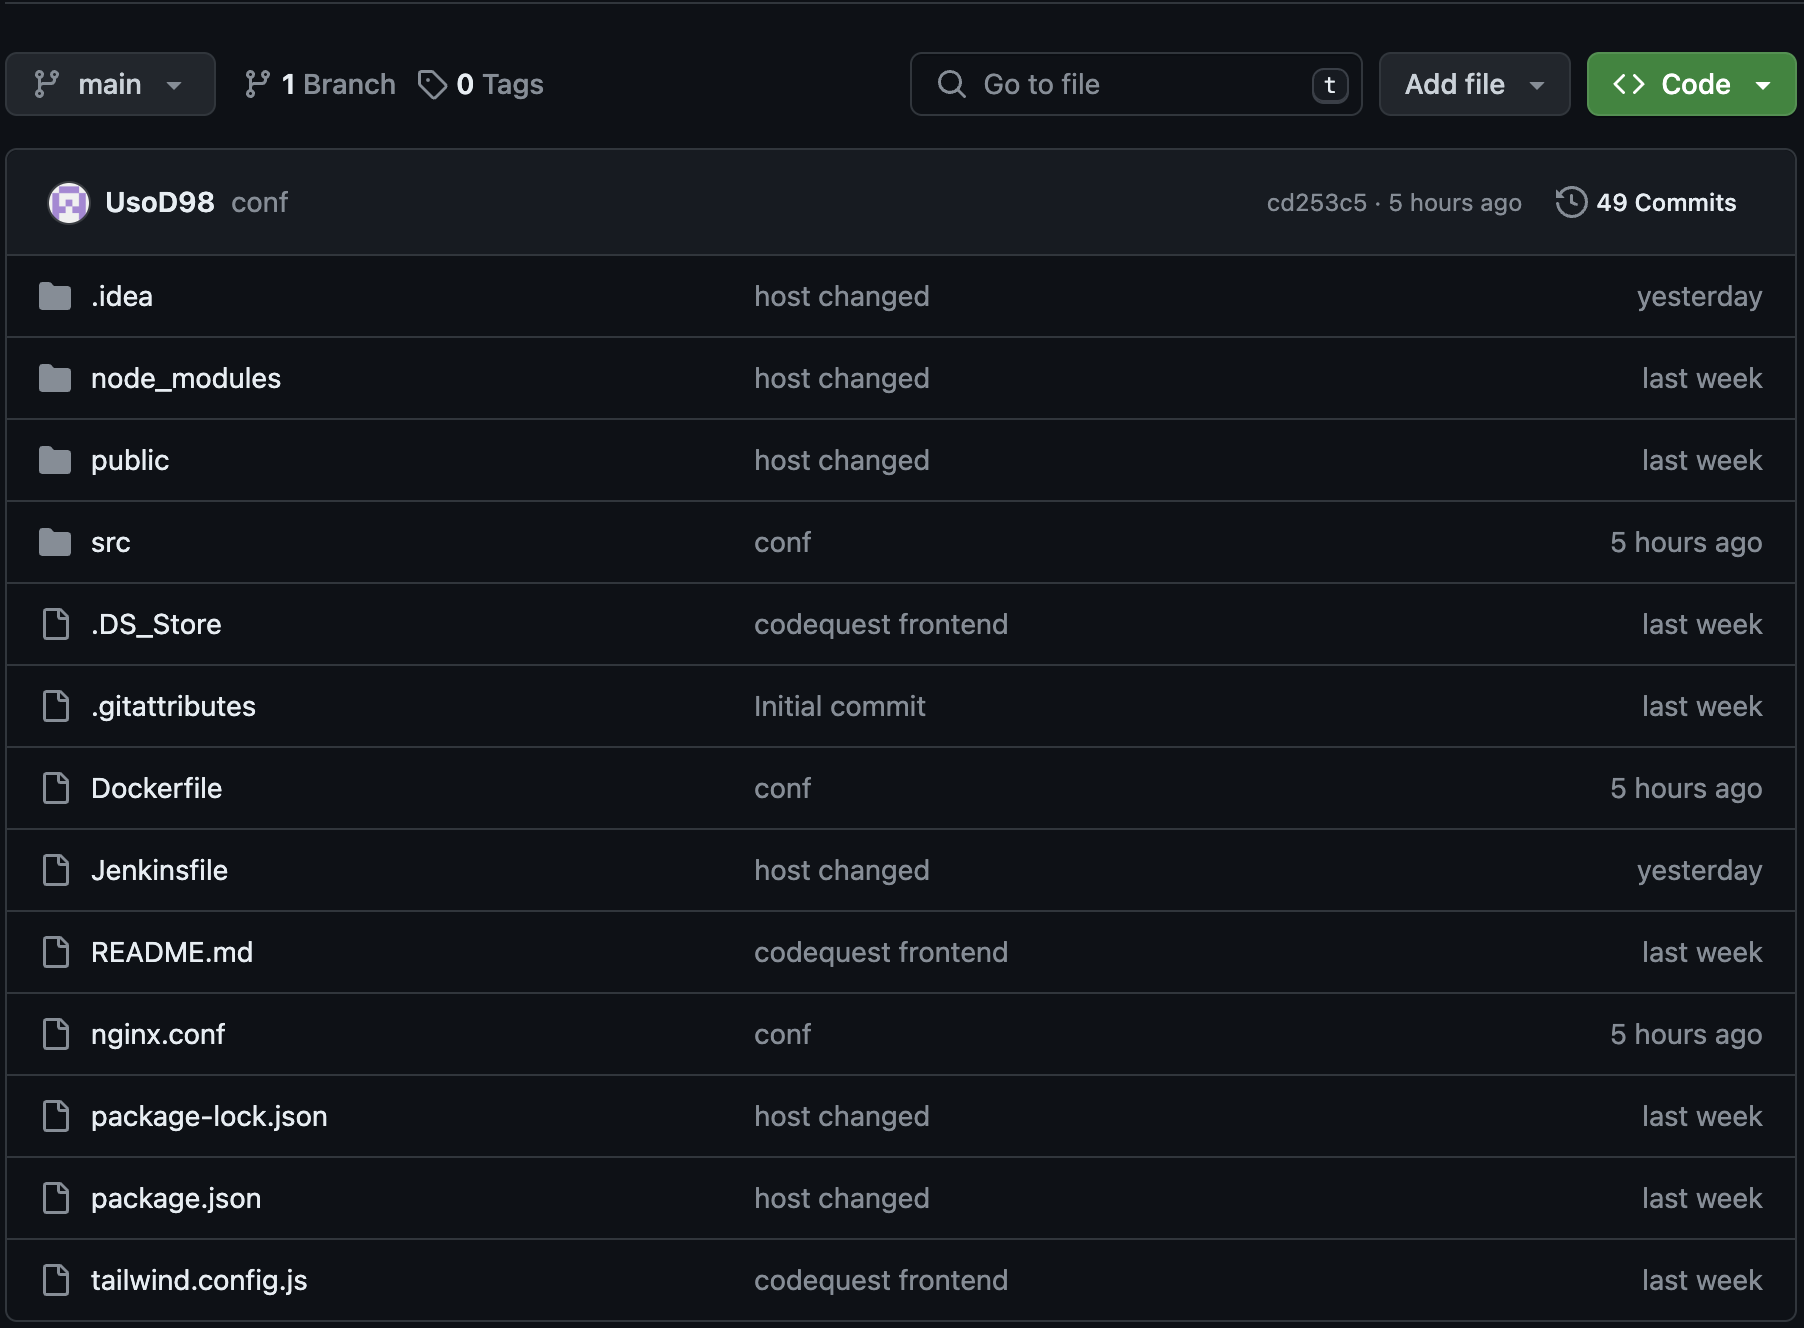Click the branch count icon
Screen dimensions: 1804x1328
point(257,85)
